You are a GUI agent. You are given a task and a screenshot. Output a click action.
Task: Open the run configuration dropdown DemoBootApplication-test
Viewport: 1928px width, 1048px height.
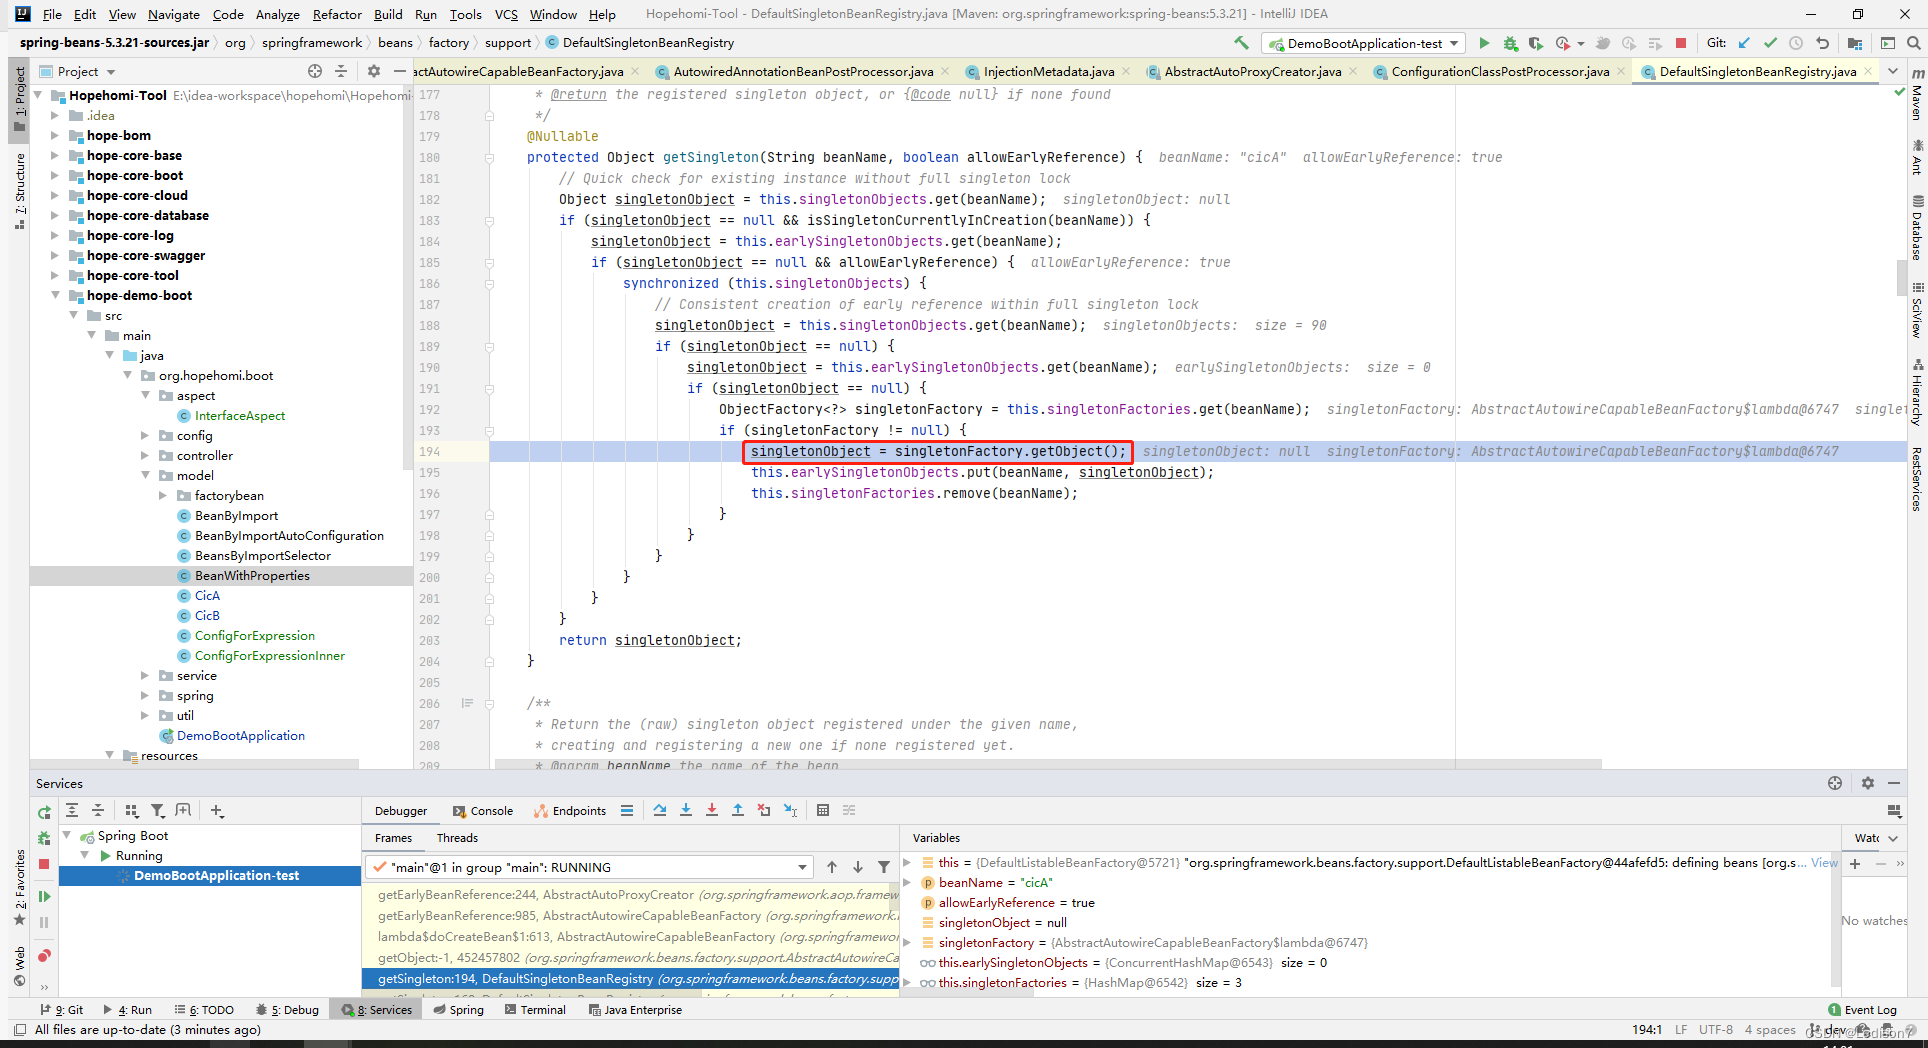click(x=1364, y=43)
